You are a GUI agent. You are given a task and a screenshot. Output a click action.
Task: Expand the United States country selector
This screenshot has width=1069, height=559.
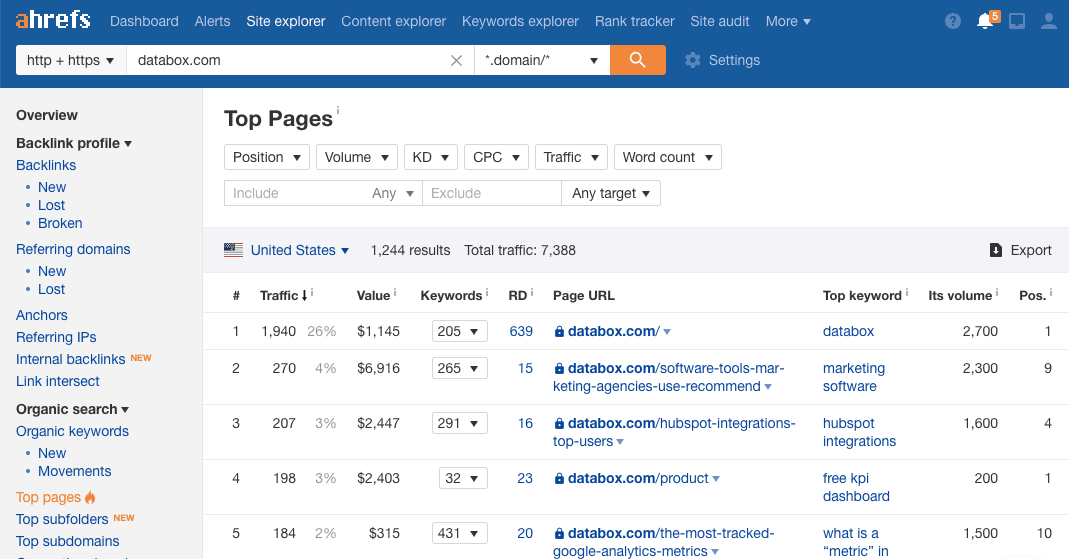click(299, 250)
